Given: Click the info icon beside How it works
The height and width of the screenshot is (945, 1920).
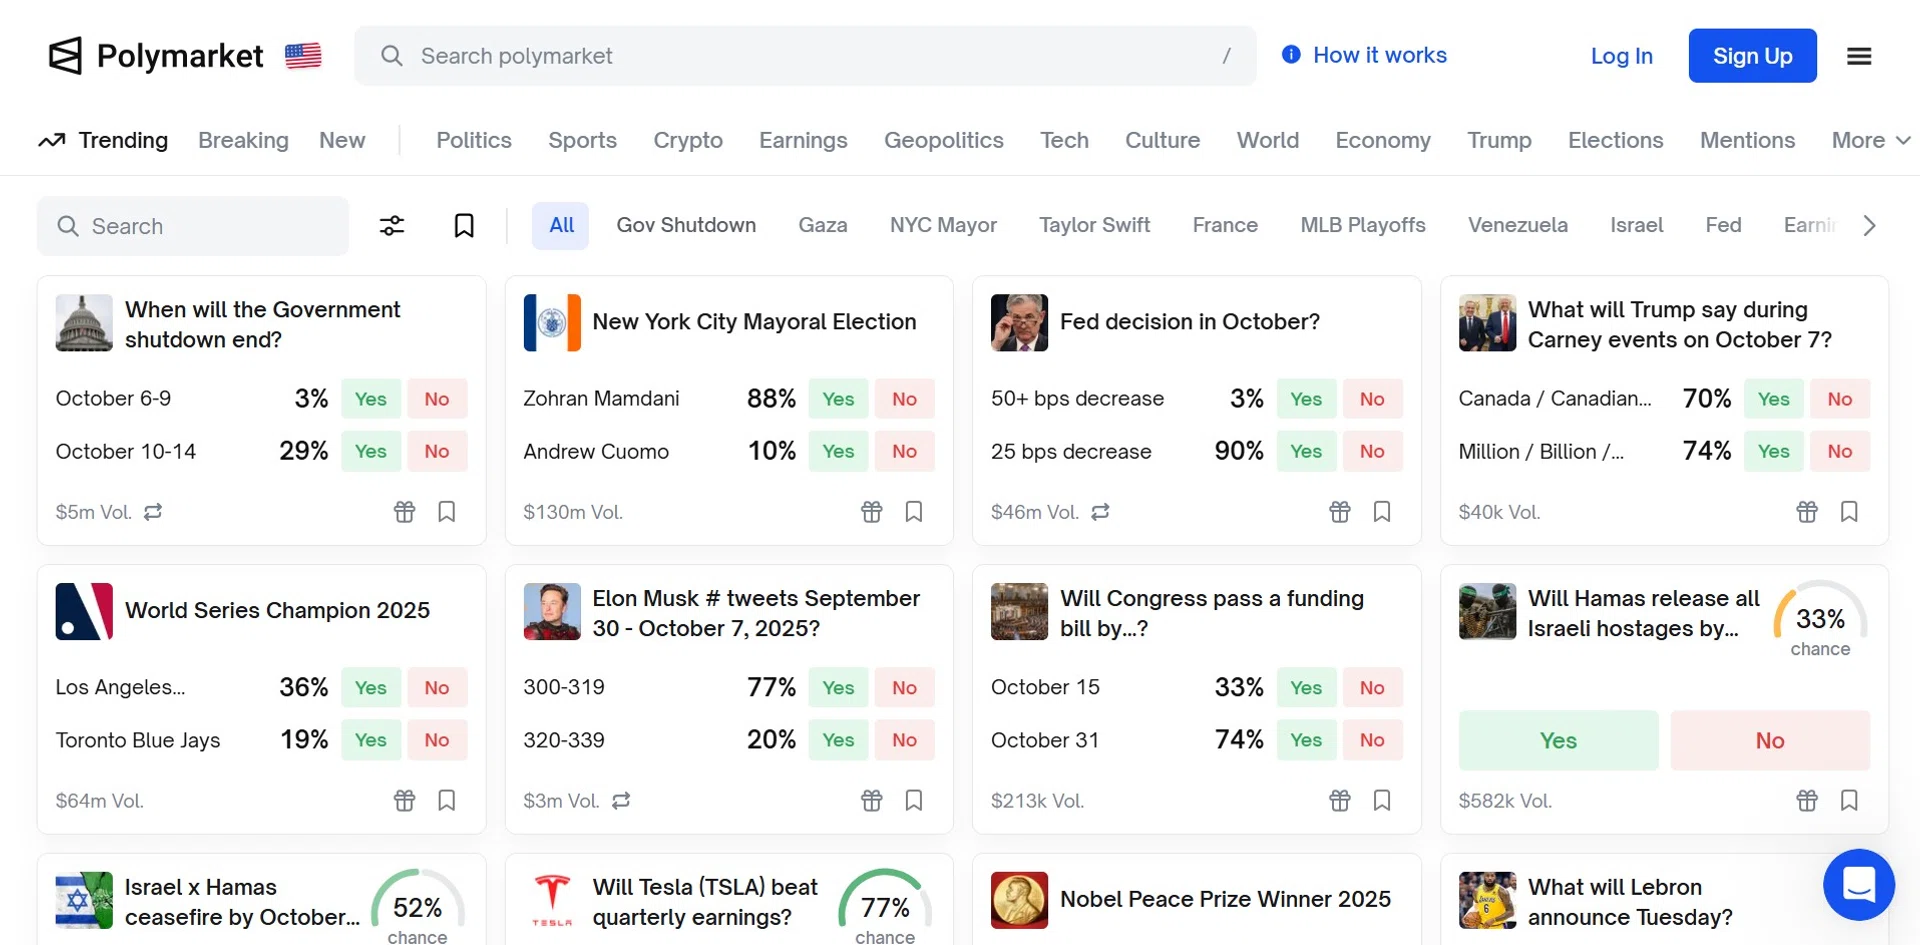Looking at the screenshot, I should click(x=1291, y=55).
